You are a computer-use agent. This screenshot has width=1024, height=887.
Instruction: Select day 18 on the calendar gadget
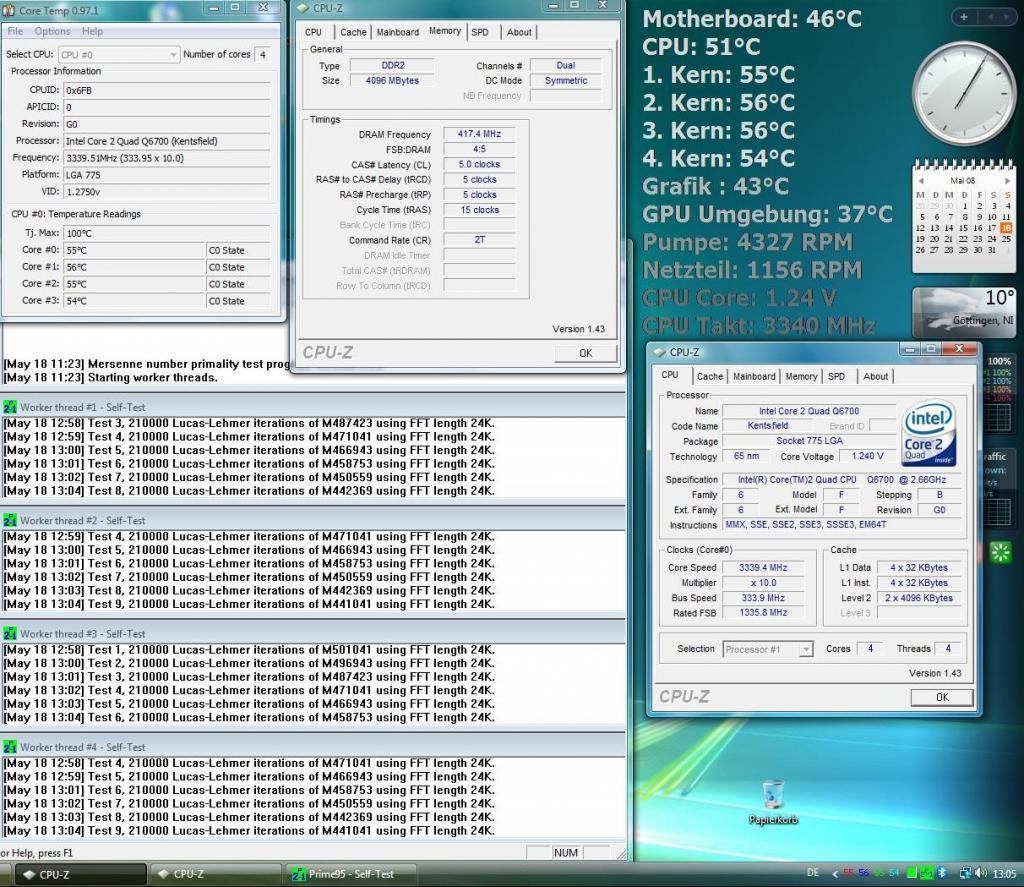click(1006, 228)
